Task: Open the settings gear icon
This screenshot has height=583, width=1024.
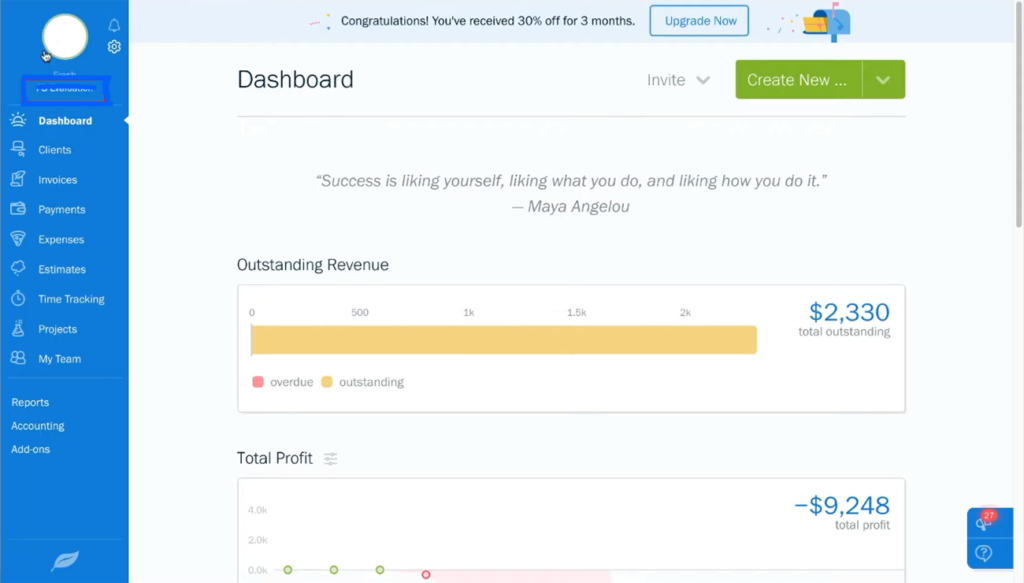Action: tap(113, 46)
